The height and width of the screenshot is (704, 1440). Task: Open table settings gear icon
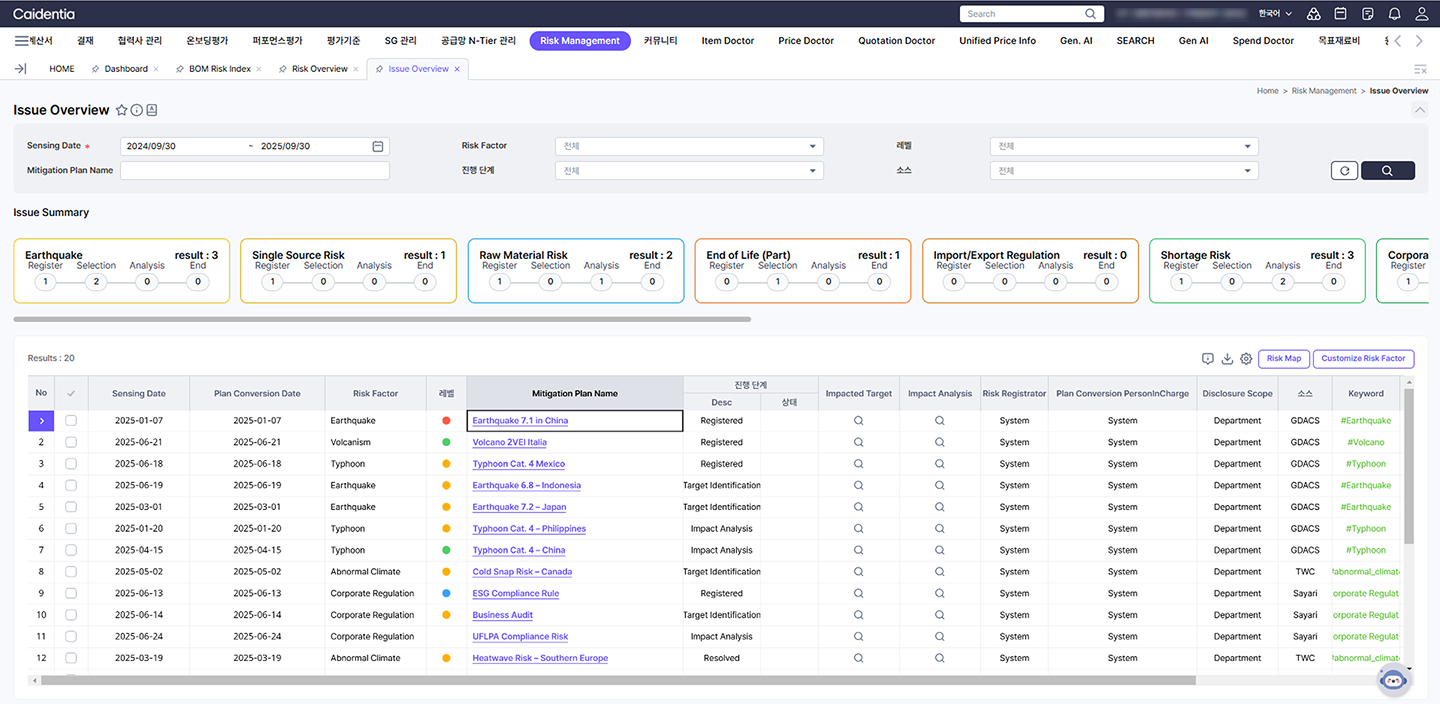click(x=1246, y=359)
